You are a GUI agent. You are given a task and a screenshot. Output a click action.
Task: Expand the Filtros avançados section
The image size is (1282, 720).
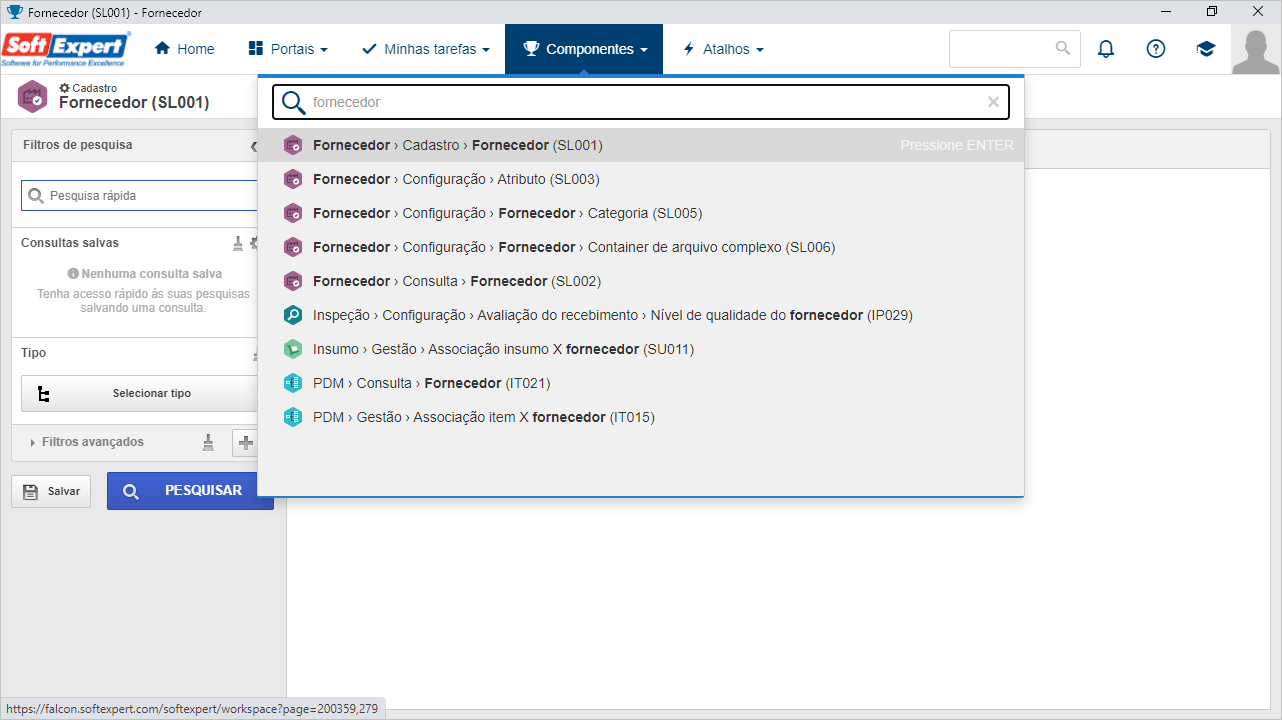pos(87,442)
